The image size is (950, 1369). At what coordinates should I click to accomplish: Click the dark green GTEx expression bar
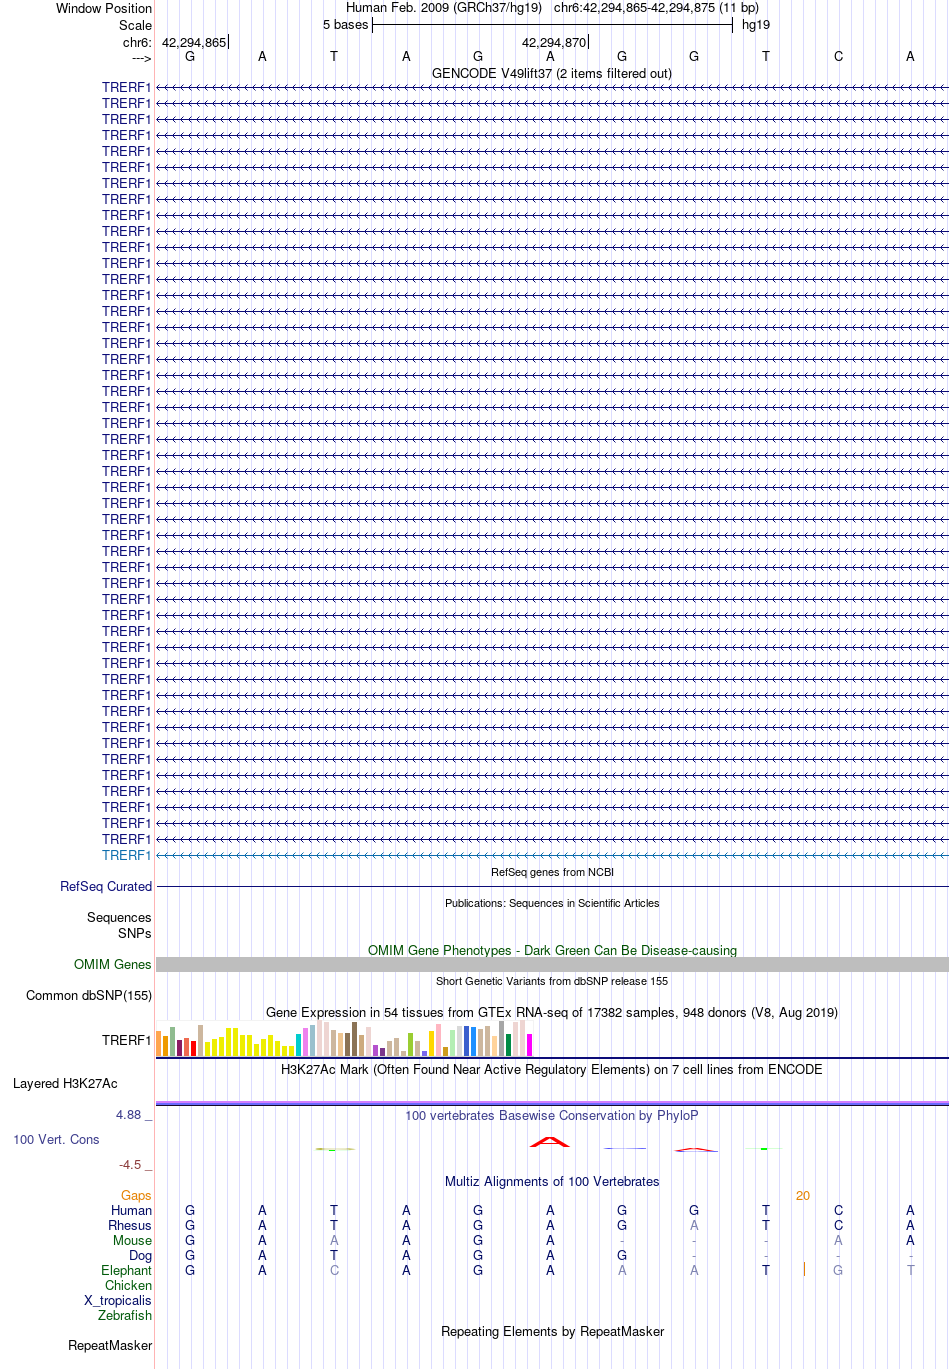click(x=508, y=1045)
